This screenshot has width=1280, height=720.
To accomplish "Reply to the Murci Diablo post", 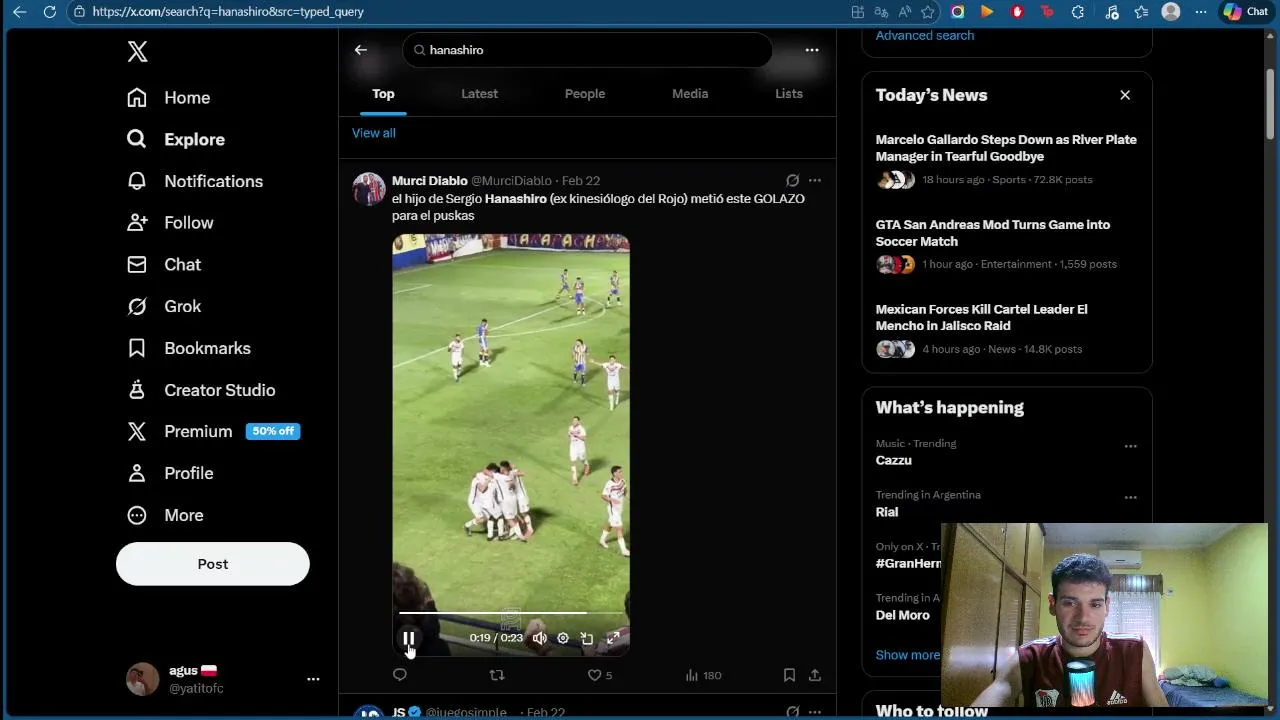I will (400, 675).
